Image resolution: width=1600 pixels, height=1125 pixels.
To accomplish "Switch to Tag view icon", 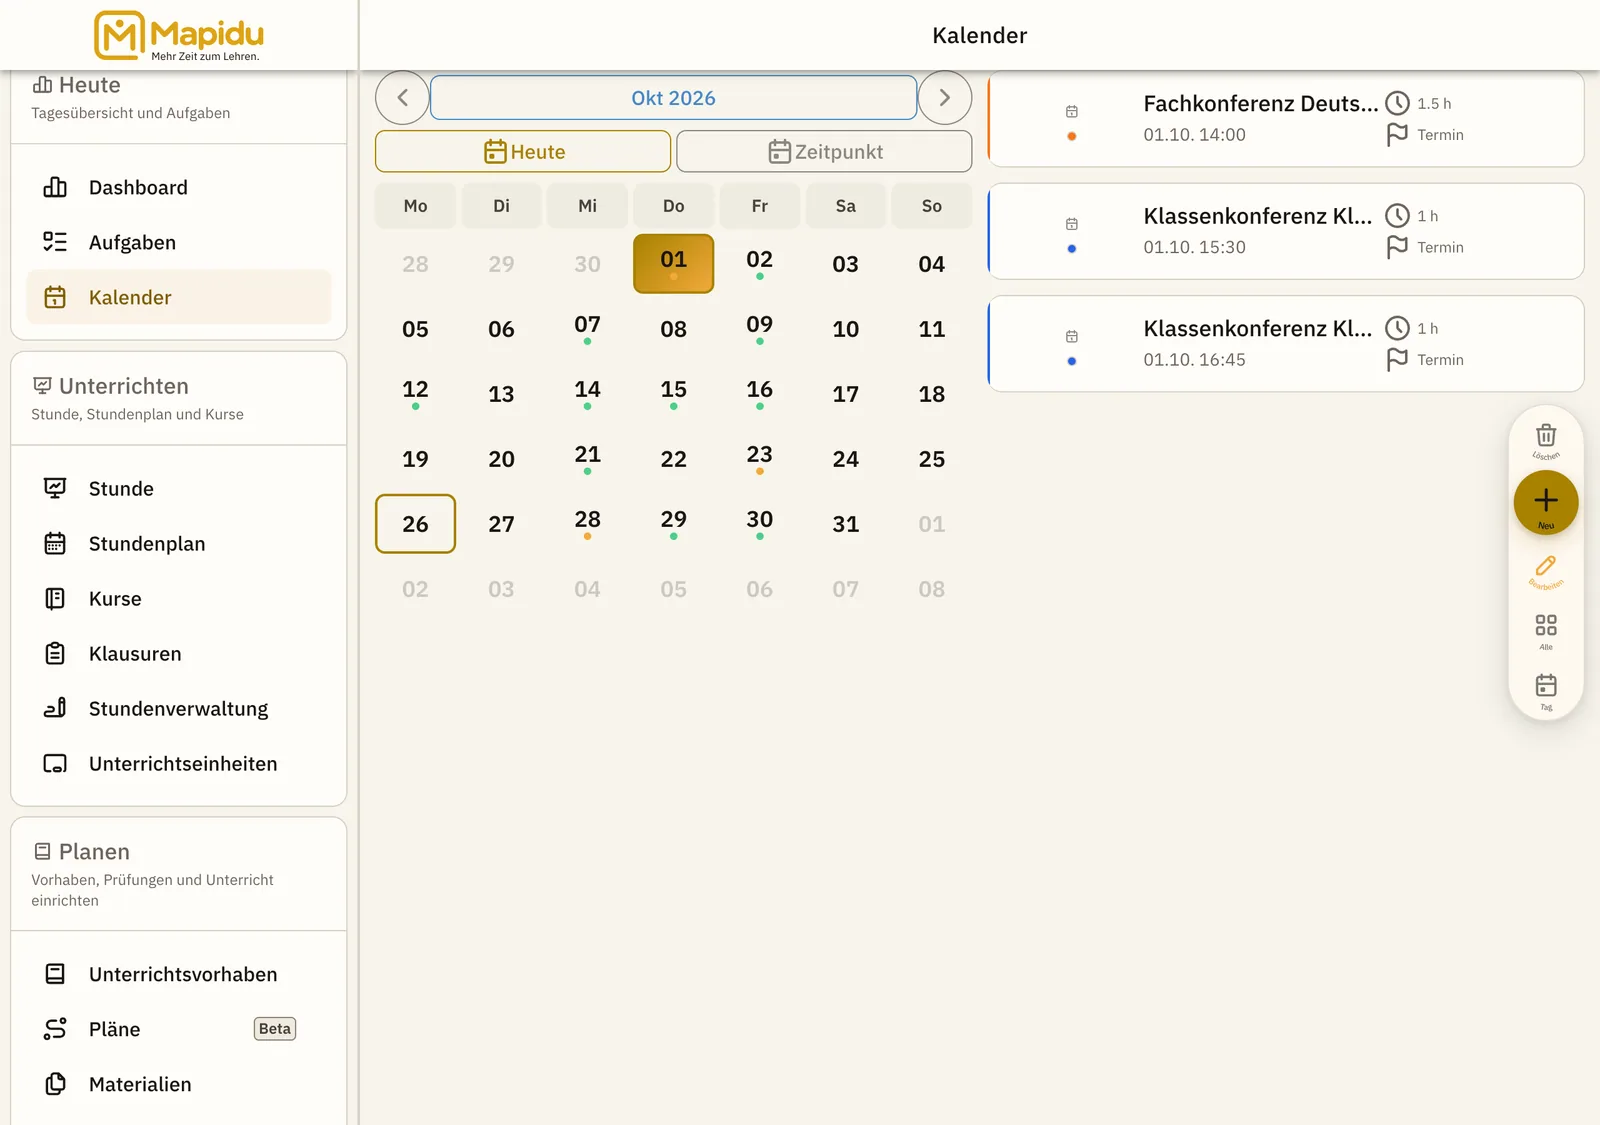I will coord(1546,691).
